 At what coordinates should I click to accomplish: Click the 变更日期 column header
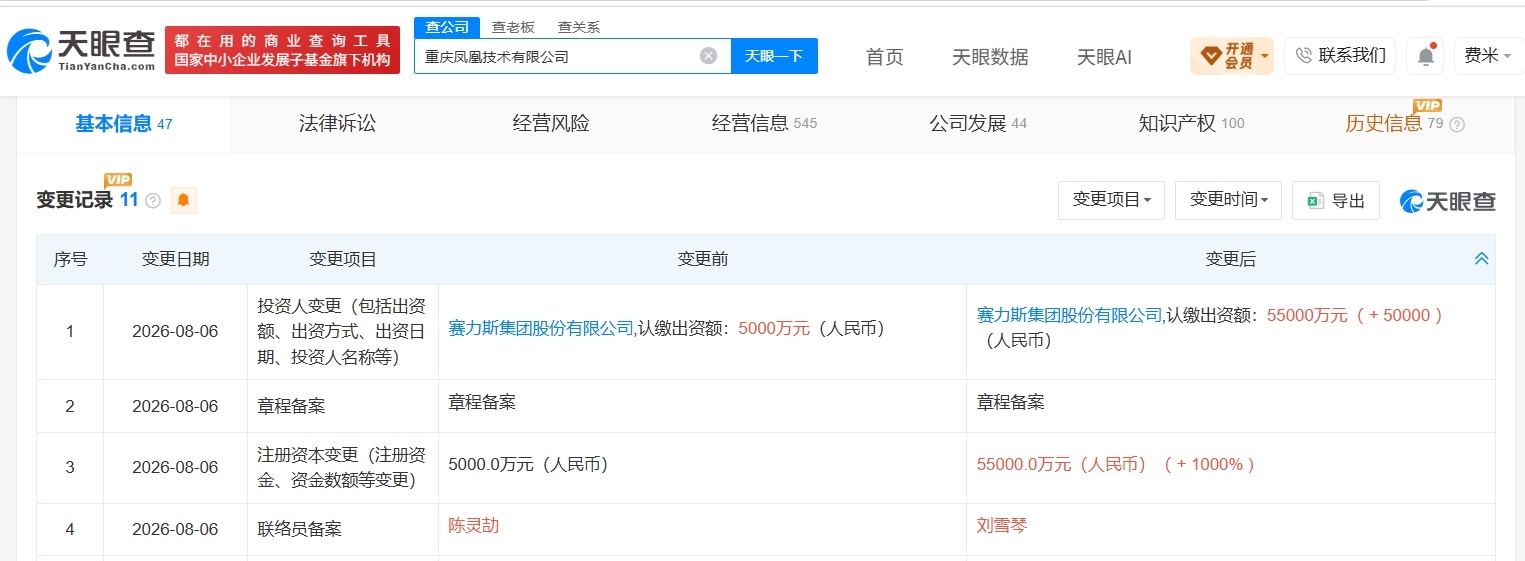175,260
